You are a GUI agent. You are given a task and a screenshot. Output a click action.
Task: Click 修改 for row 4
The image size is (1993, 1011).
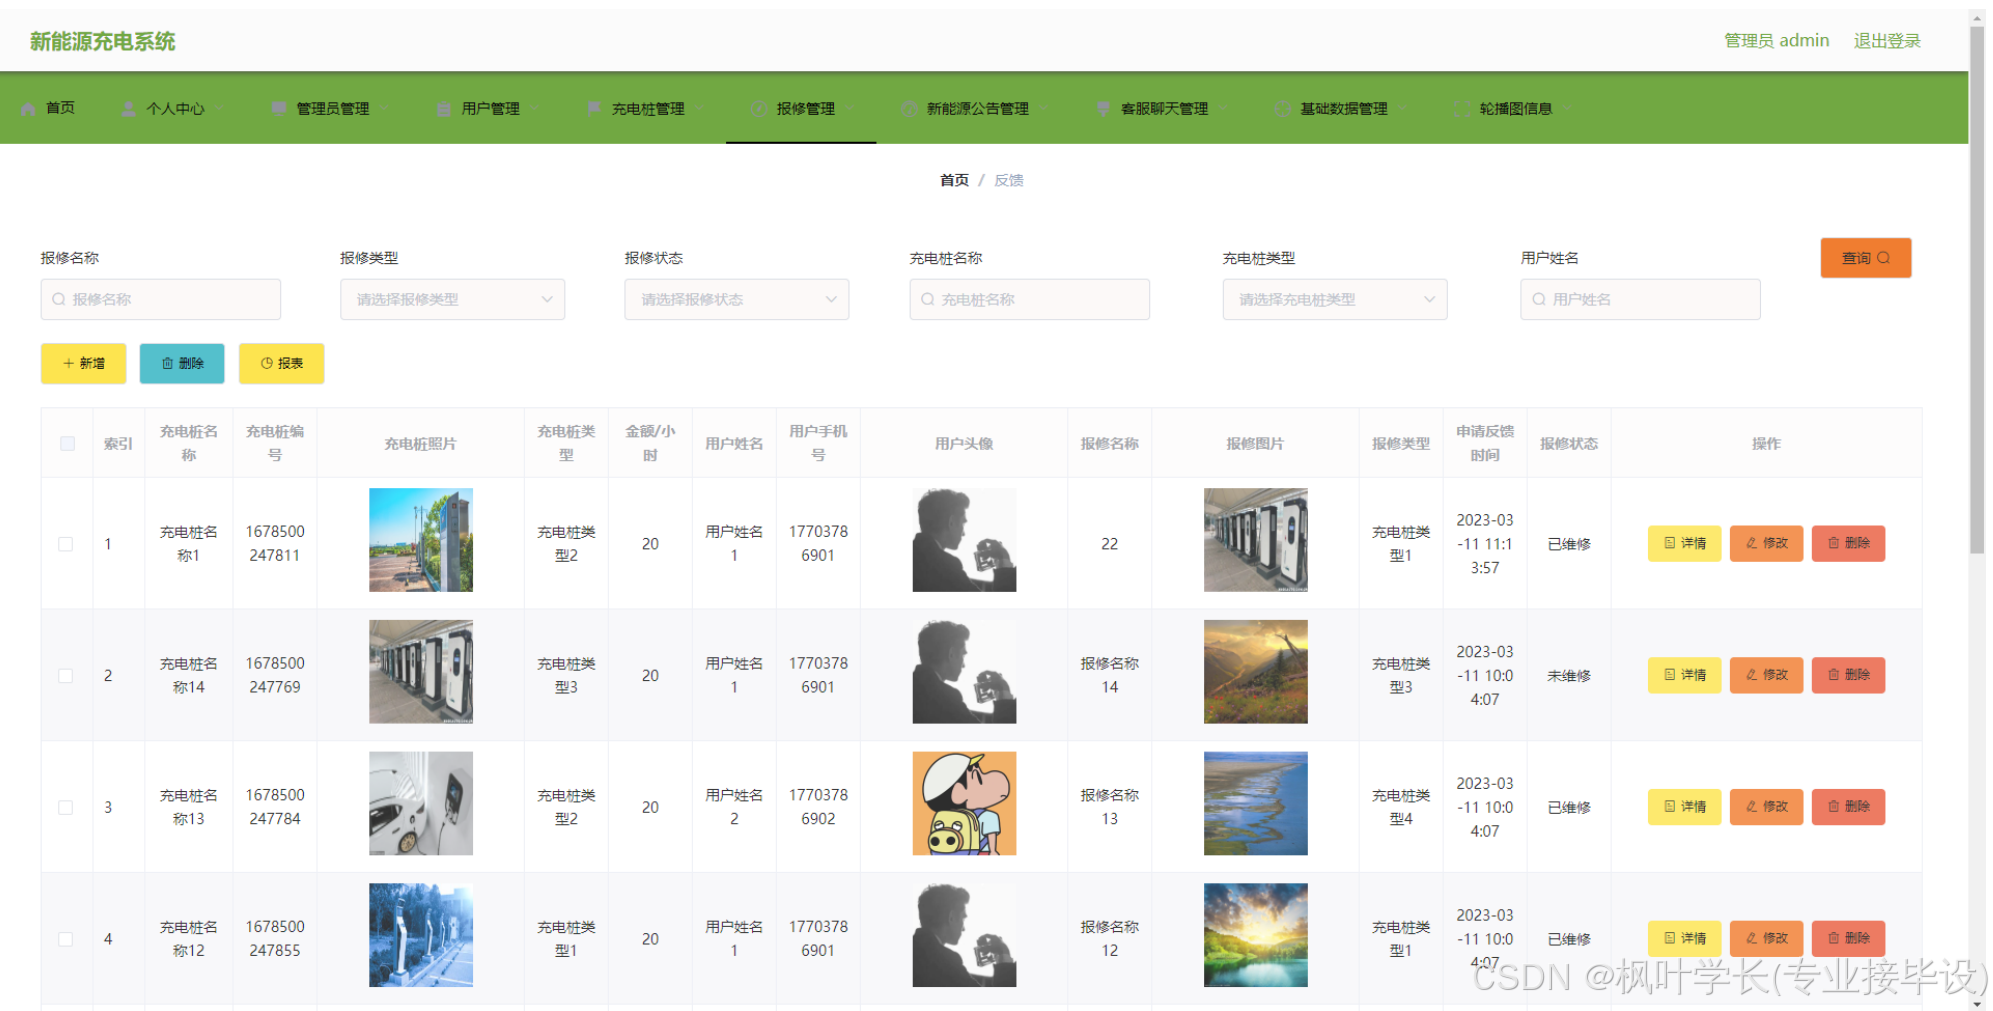(x=1766, y=938)
